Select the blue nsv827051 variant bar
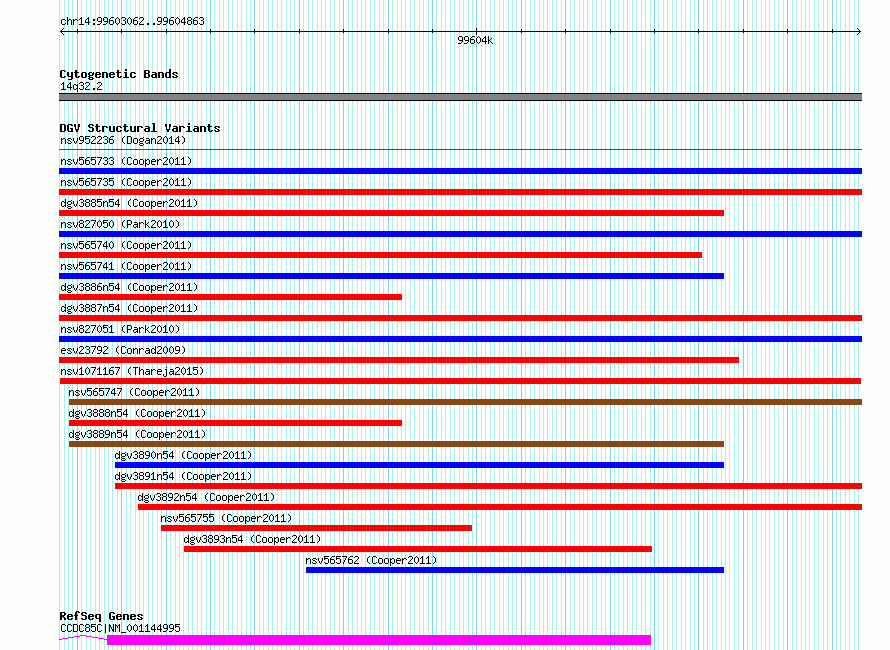 click(x=460, y=339)
